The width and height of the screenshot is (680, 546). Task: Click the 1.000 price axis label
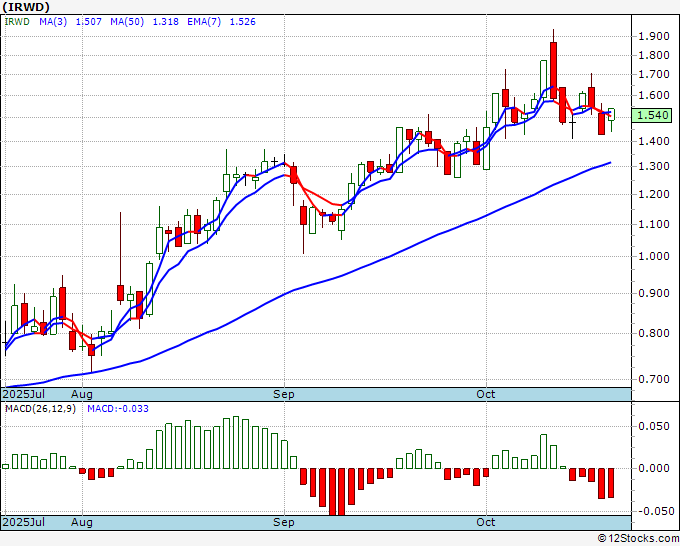tap(654, 256)
